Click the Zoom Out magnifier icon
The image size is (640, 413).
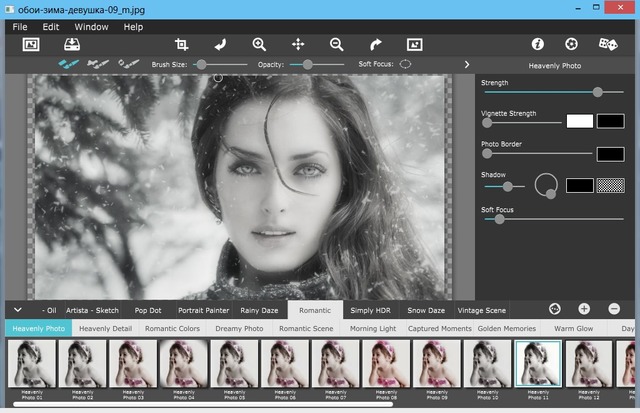337,45
